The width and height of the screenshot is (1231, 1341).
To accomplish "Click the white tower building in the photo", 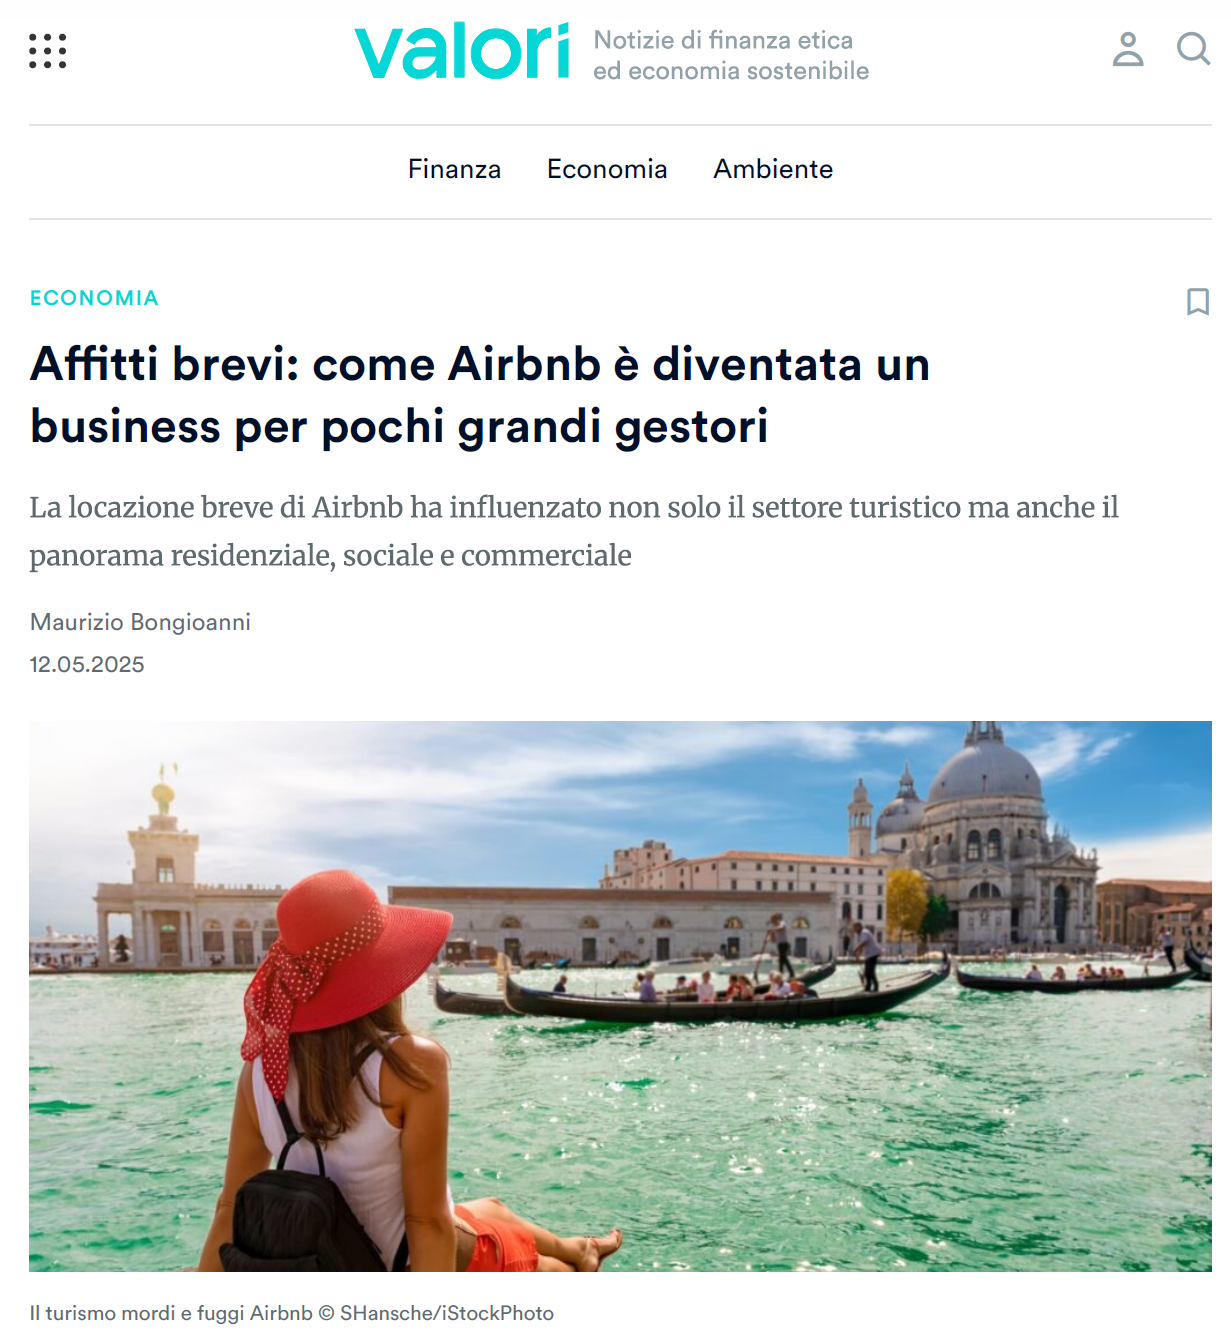I will [x=160, y=870].
